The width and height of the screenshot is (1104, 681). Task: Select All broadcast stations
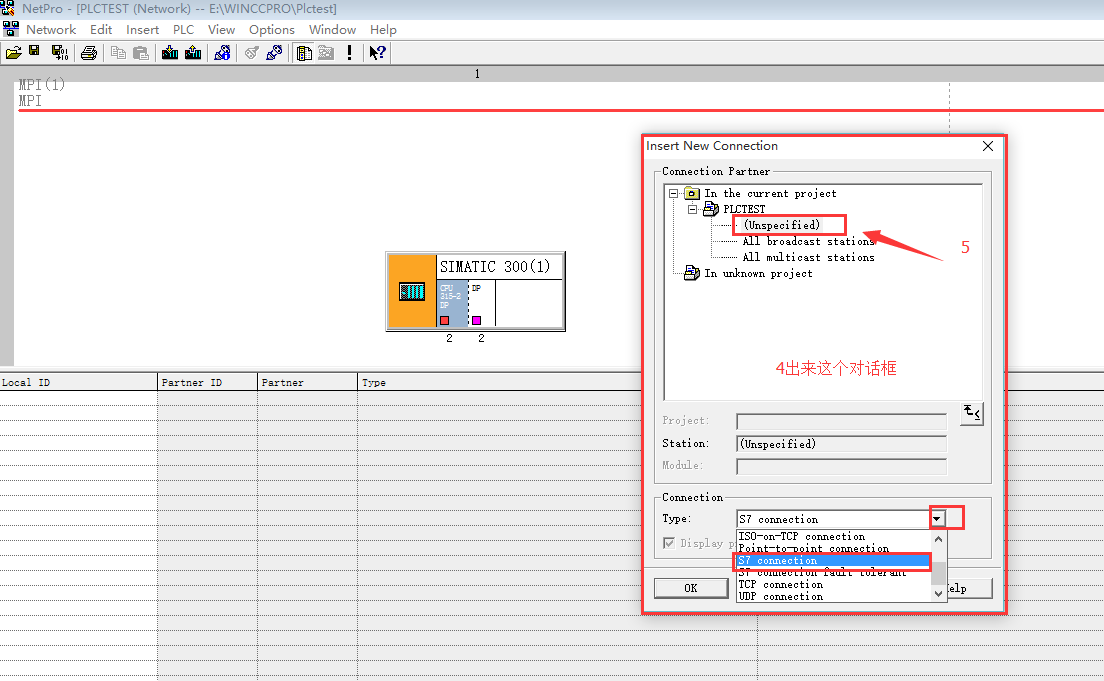coord(808,242)
